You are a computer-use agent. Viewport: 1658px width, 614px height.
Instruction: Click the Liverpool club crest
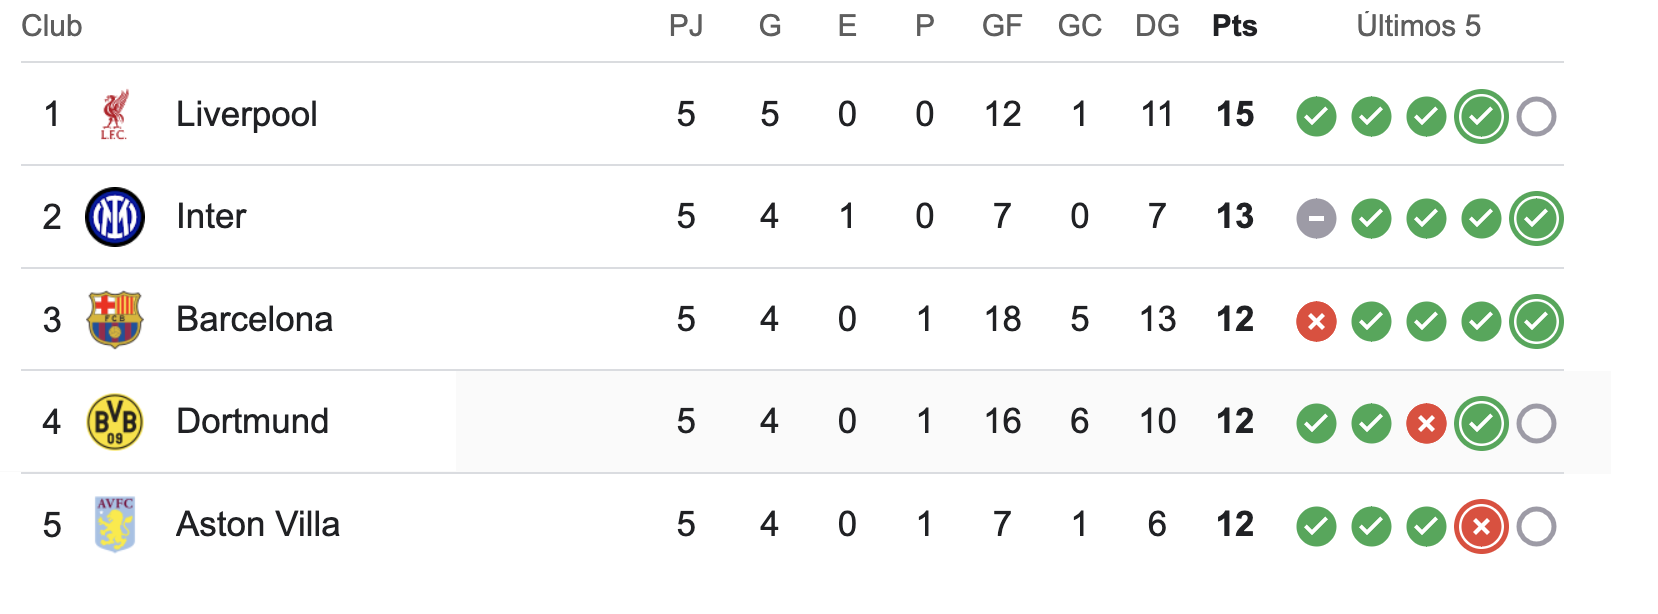[x=114, y=115]
